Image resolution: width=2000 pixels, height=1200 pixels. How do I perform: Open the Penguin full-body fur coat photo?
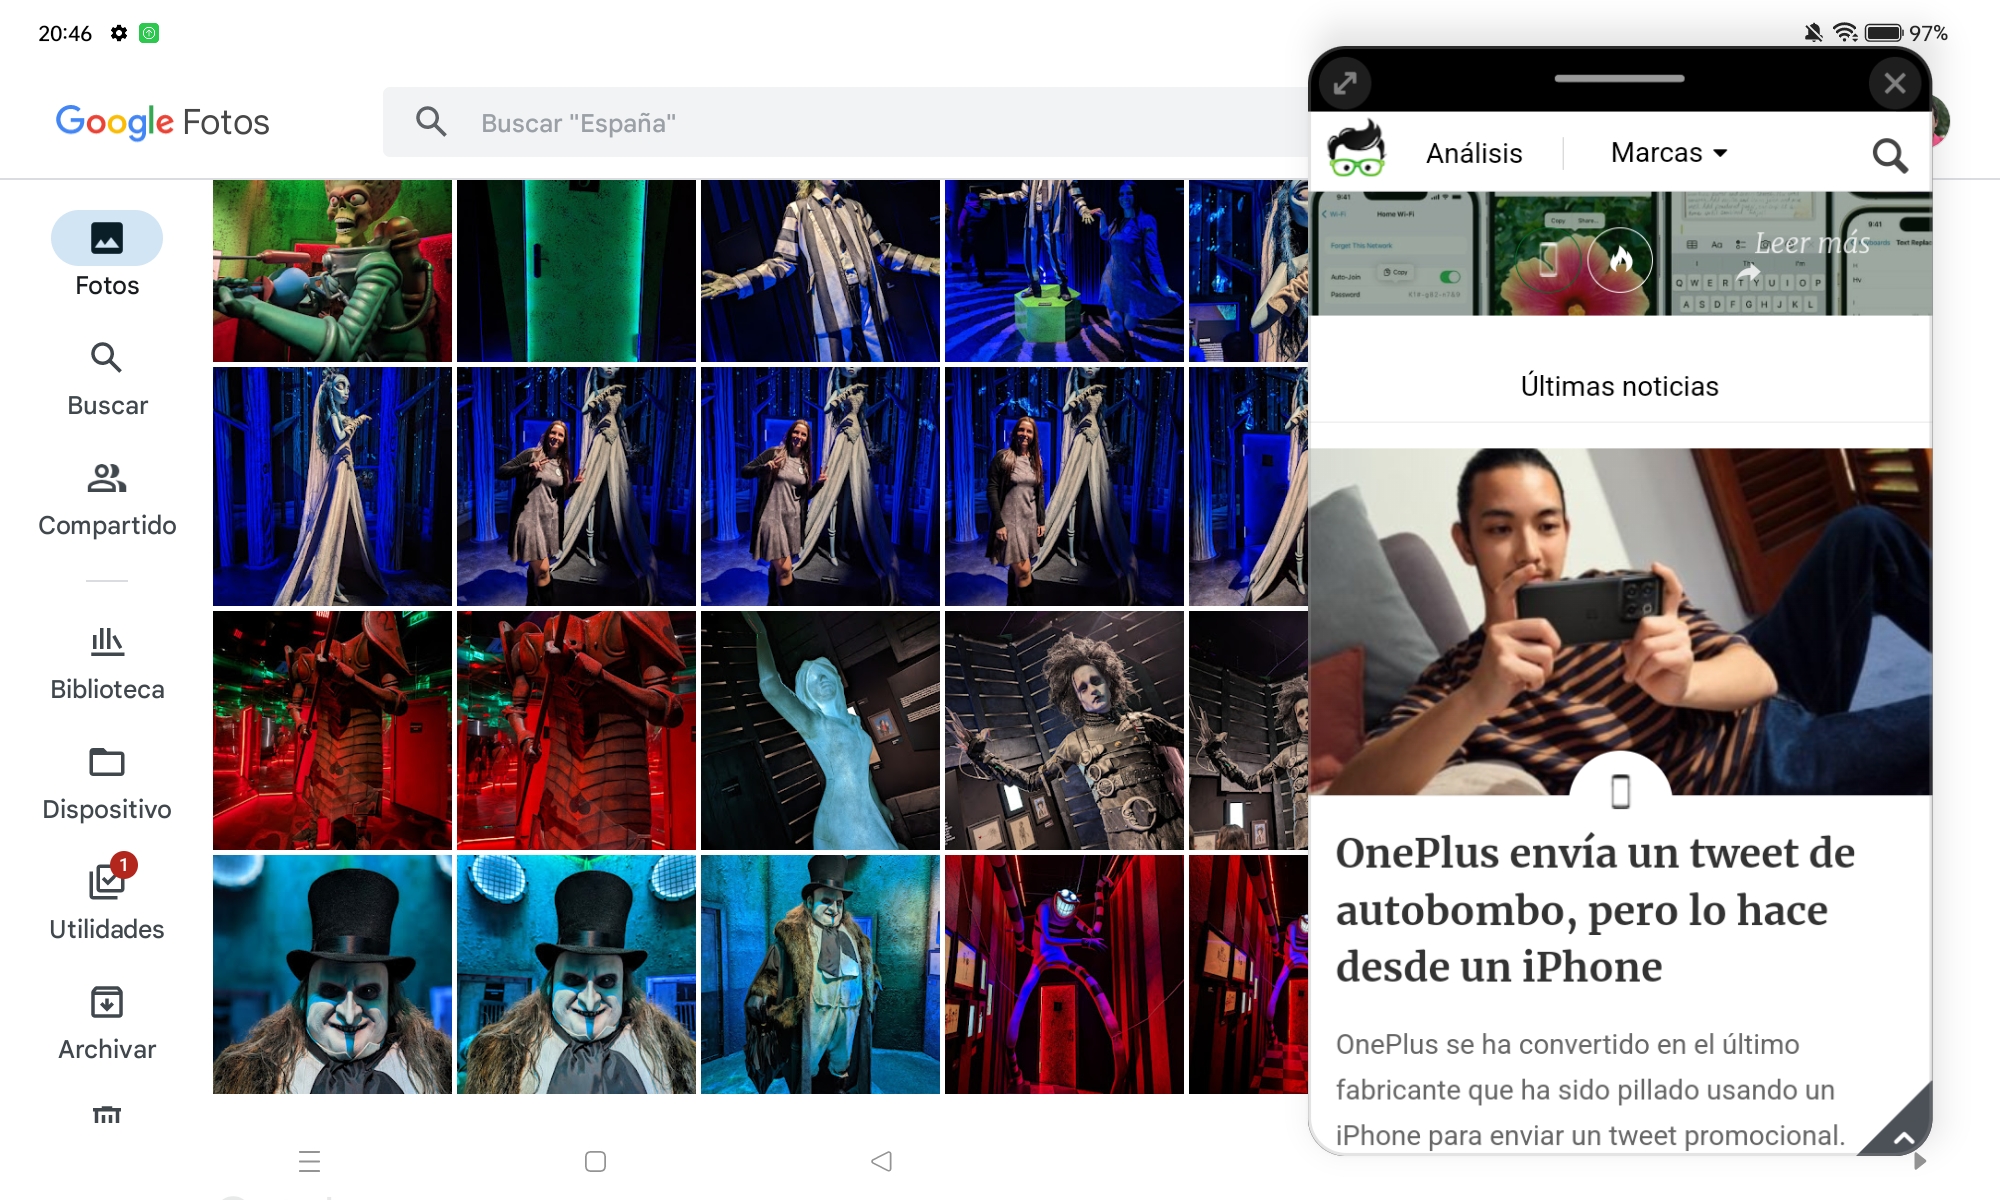[820, 974]
